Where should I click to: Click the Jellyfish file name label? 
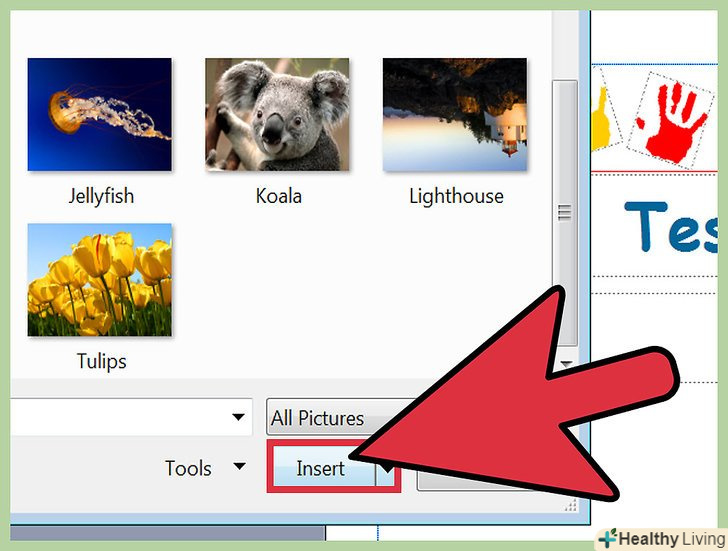coord(101,196)
